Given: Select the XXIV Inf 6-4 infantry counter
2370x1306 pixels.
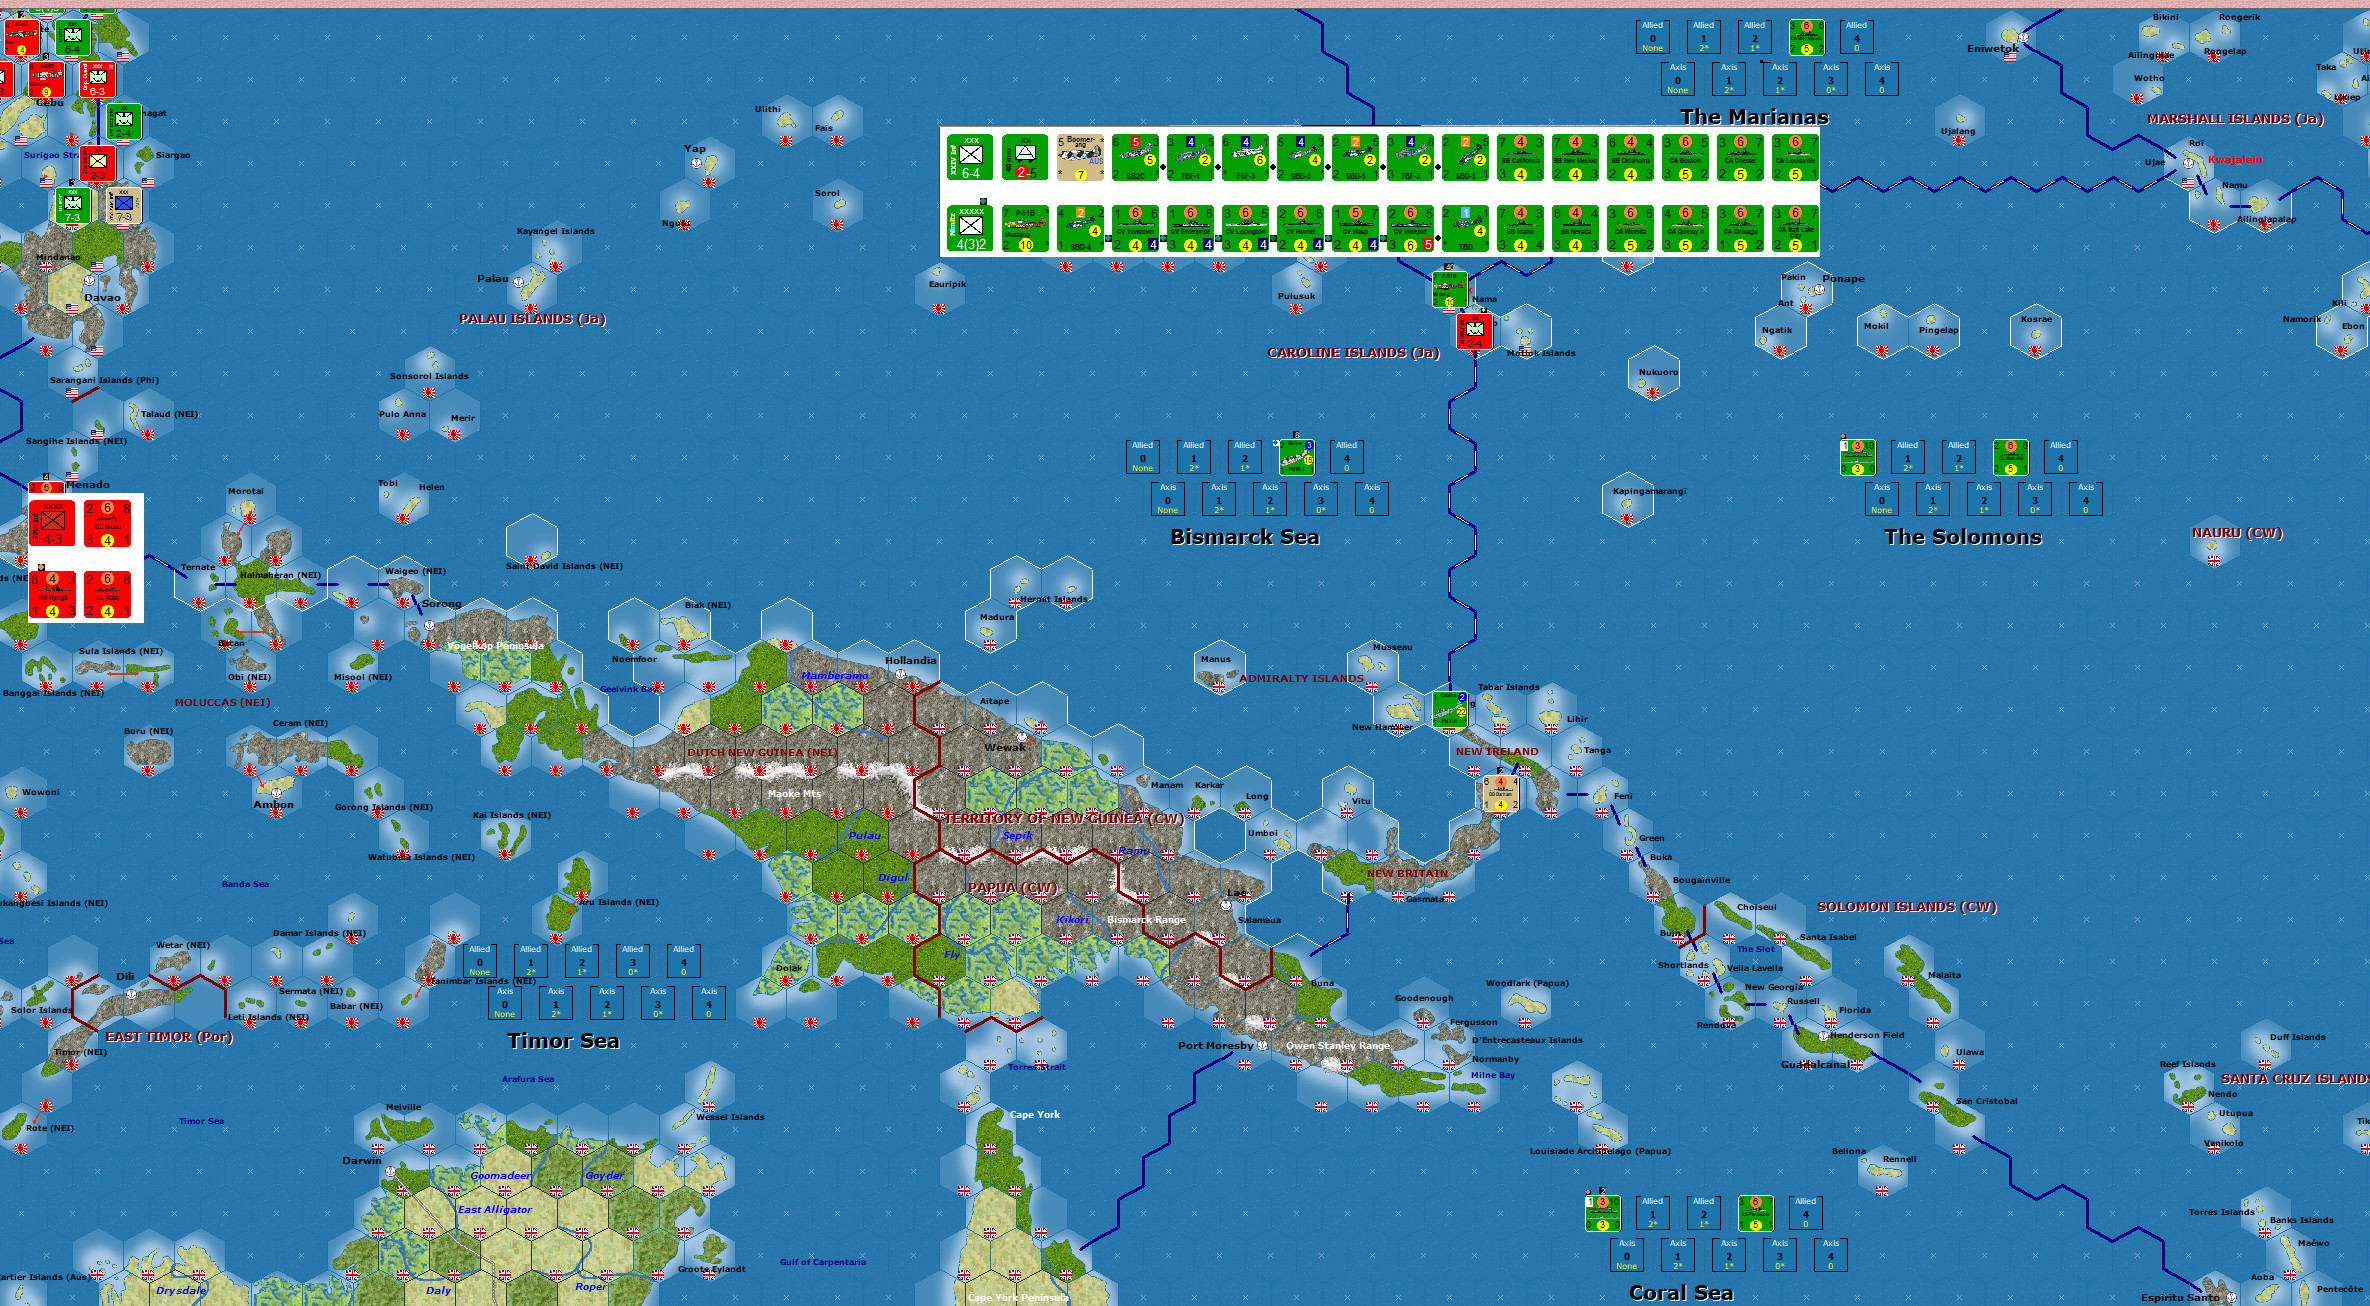Looking at the screenshot, I should click(970, 158).
